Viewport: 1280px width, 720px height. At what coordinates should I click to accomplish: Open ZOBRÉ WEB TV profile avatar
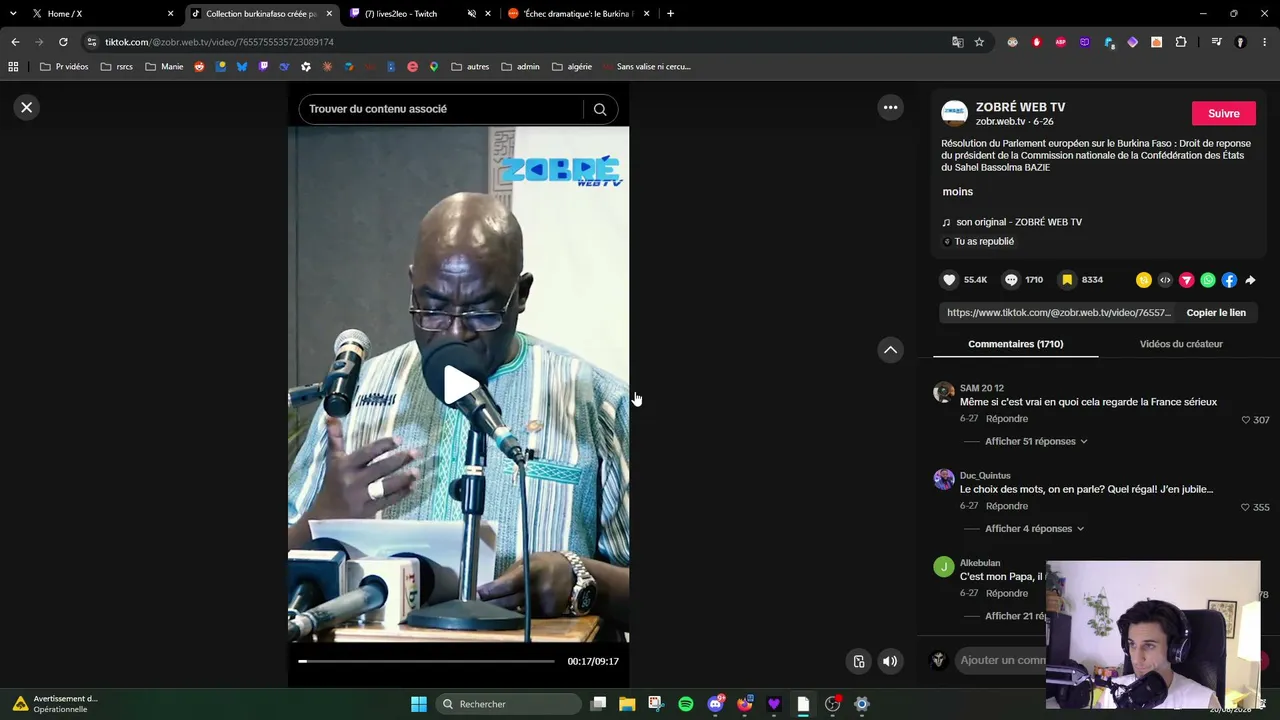954,113
